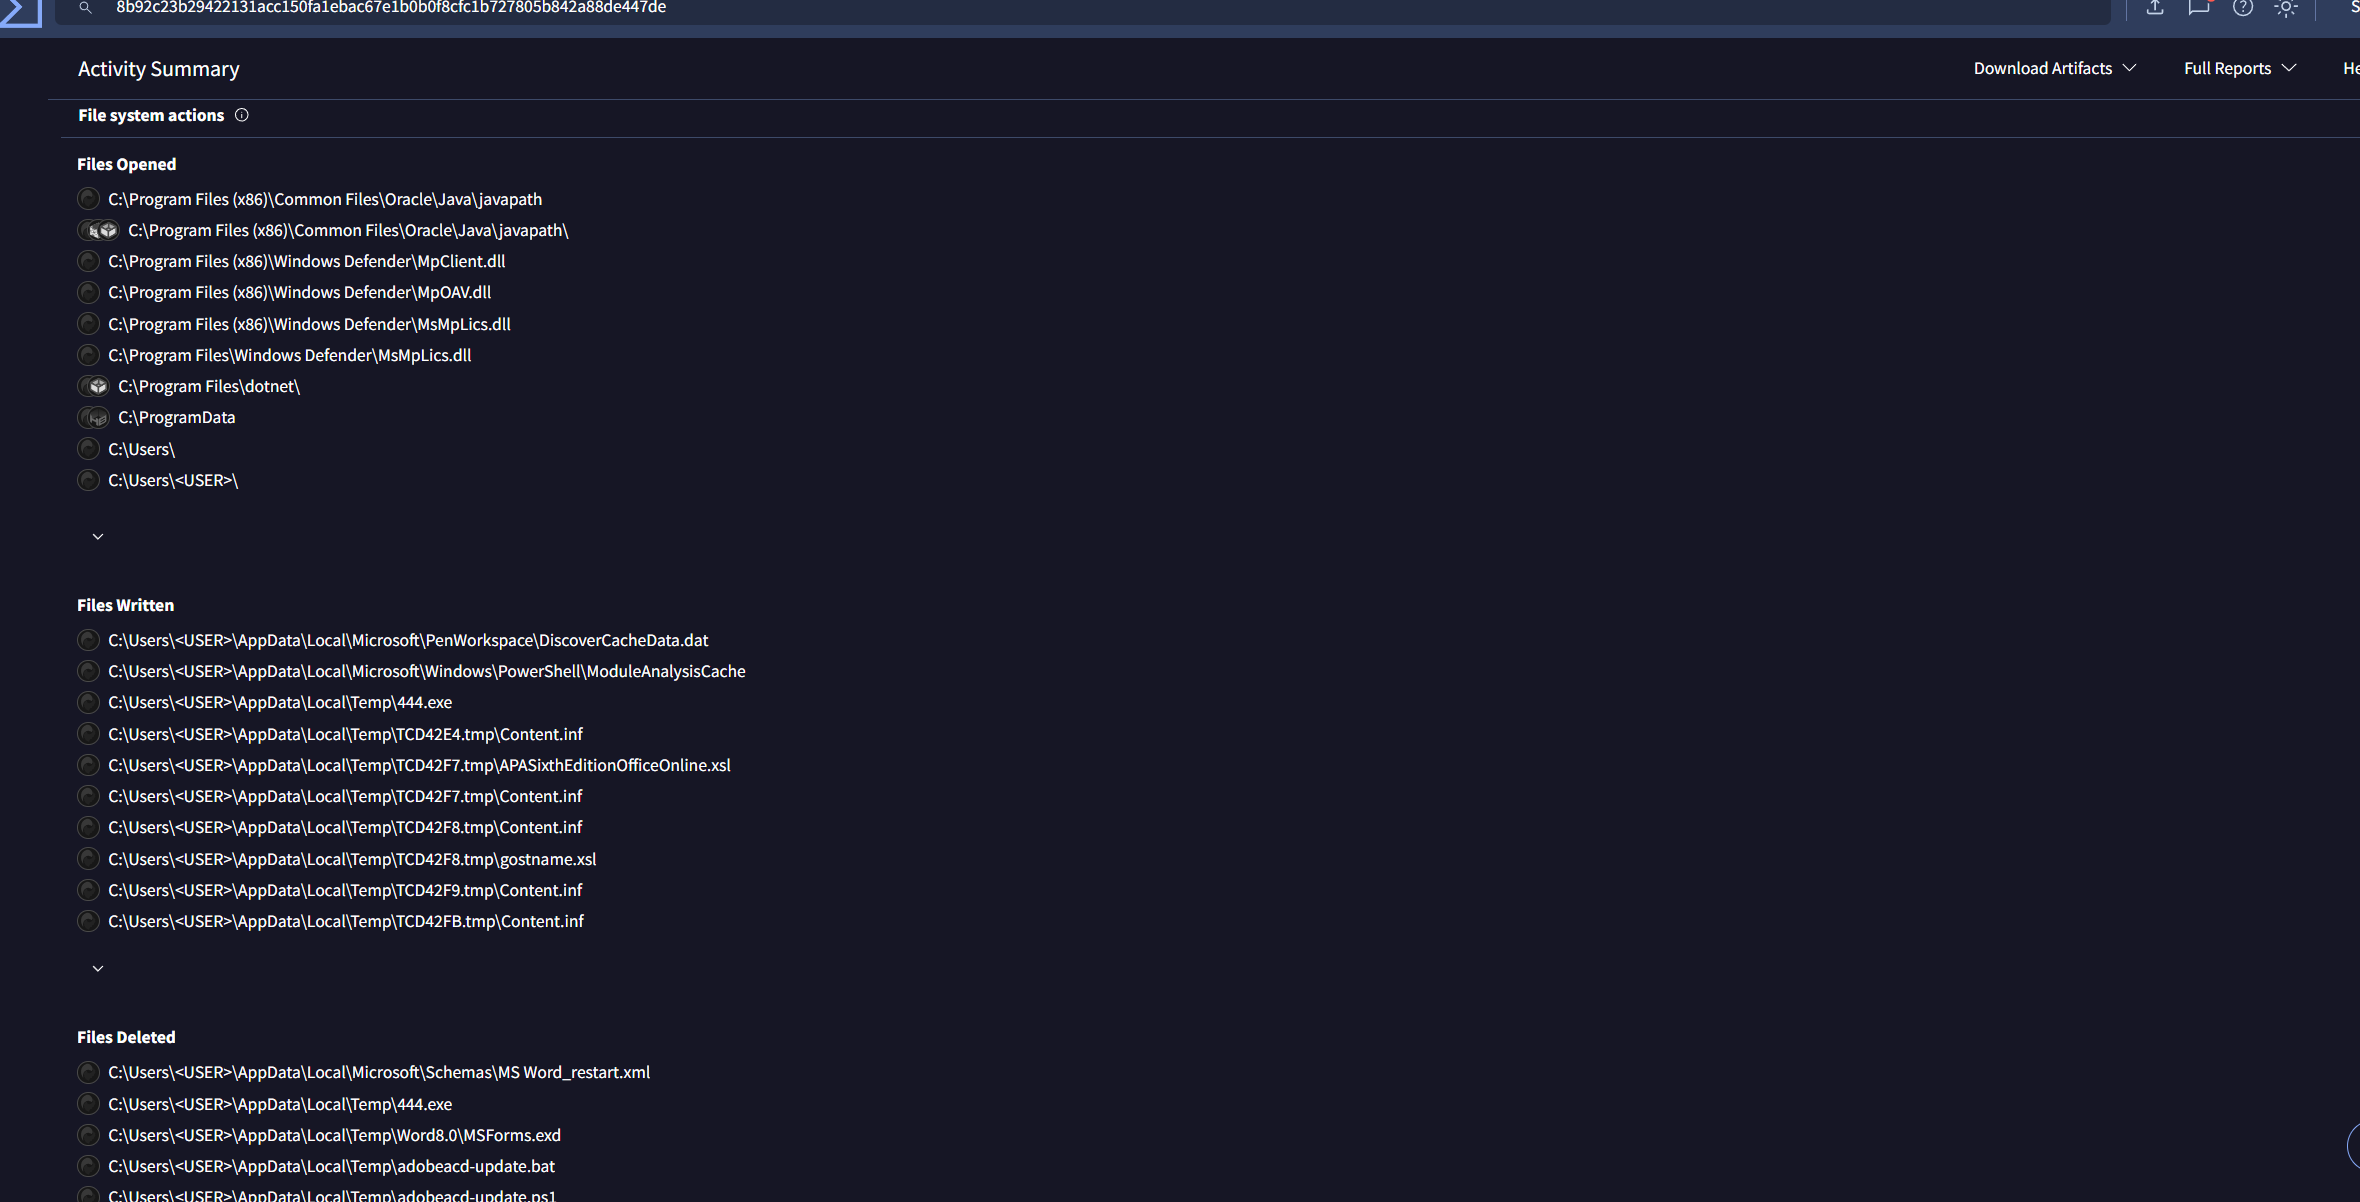Select TCD42F8.tmp\Content.inf path text

pos(345,827)
